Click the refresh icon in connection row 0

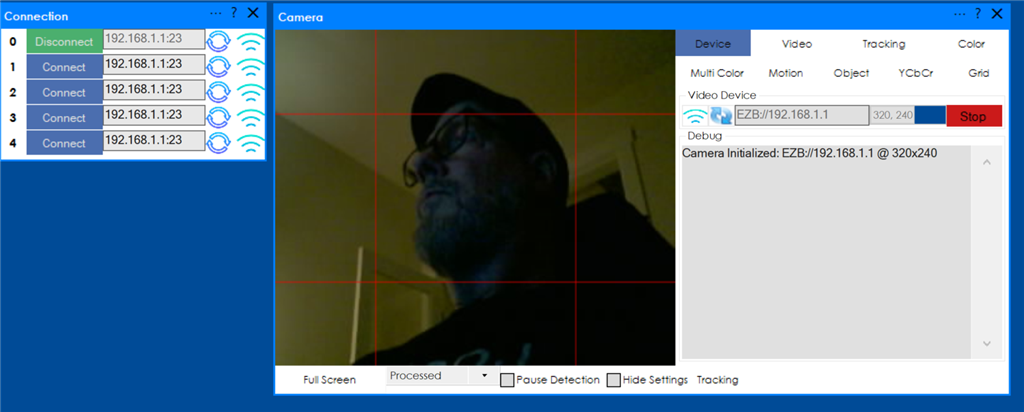[220, 41]
